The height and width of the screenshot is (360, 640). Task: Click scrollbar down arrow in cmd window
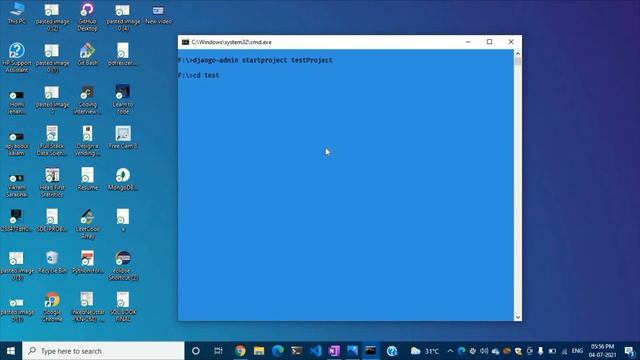[x=518, y=317]
